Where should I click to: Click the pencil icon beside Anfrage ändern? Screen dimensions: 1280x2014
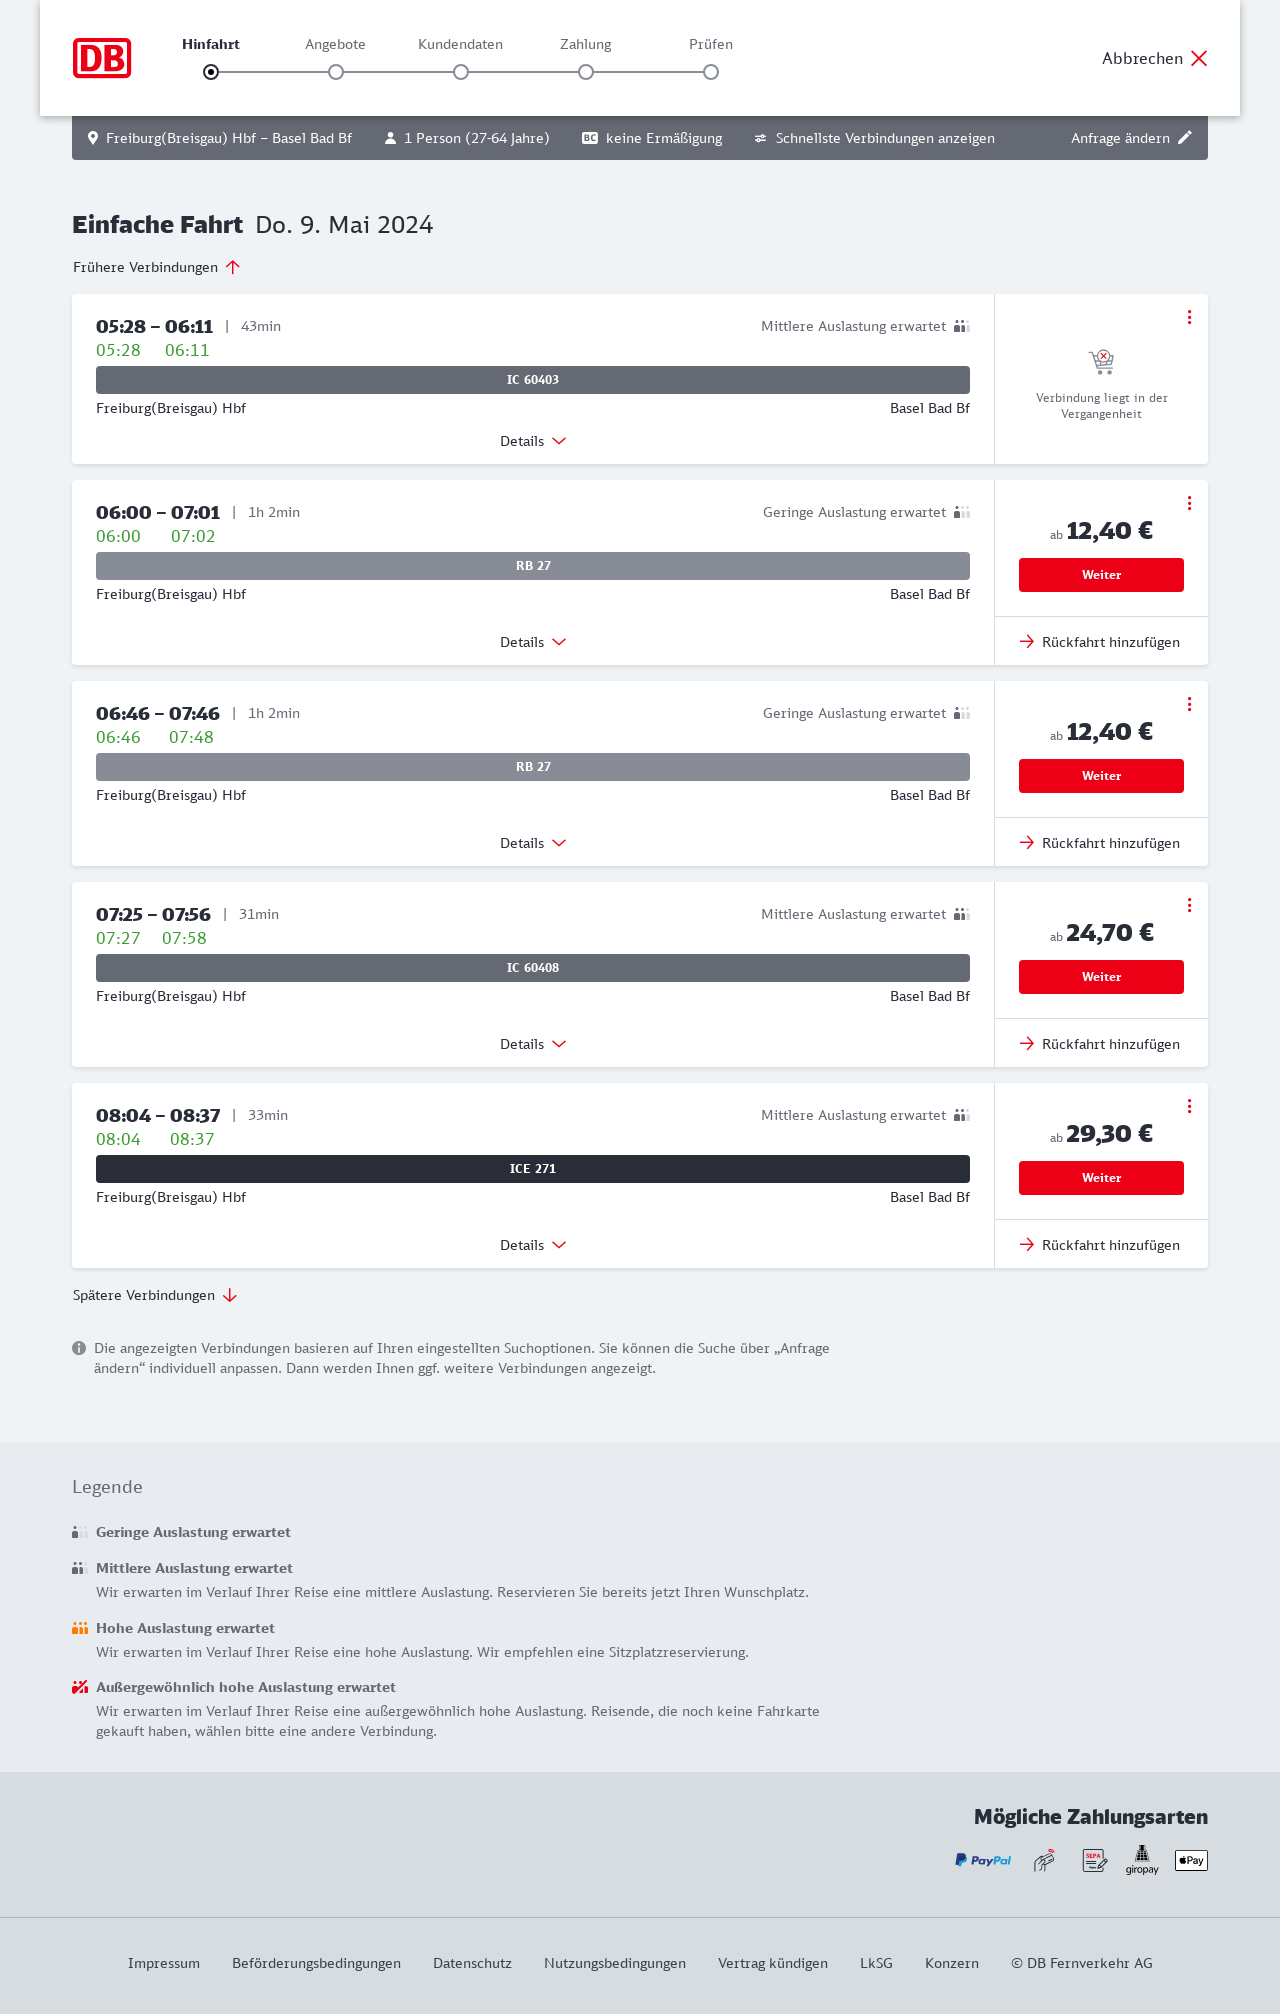[x=1185, y=138]
